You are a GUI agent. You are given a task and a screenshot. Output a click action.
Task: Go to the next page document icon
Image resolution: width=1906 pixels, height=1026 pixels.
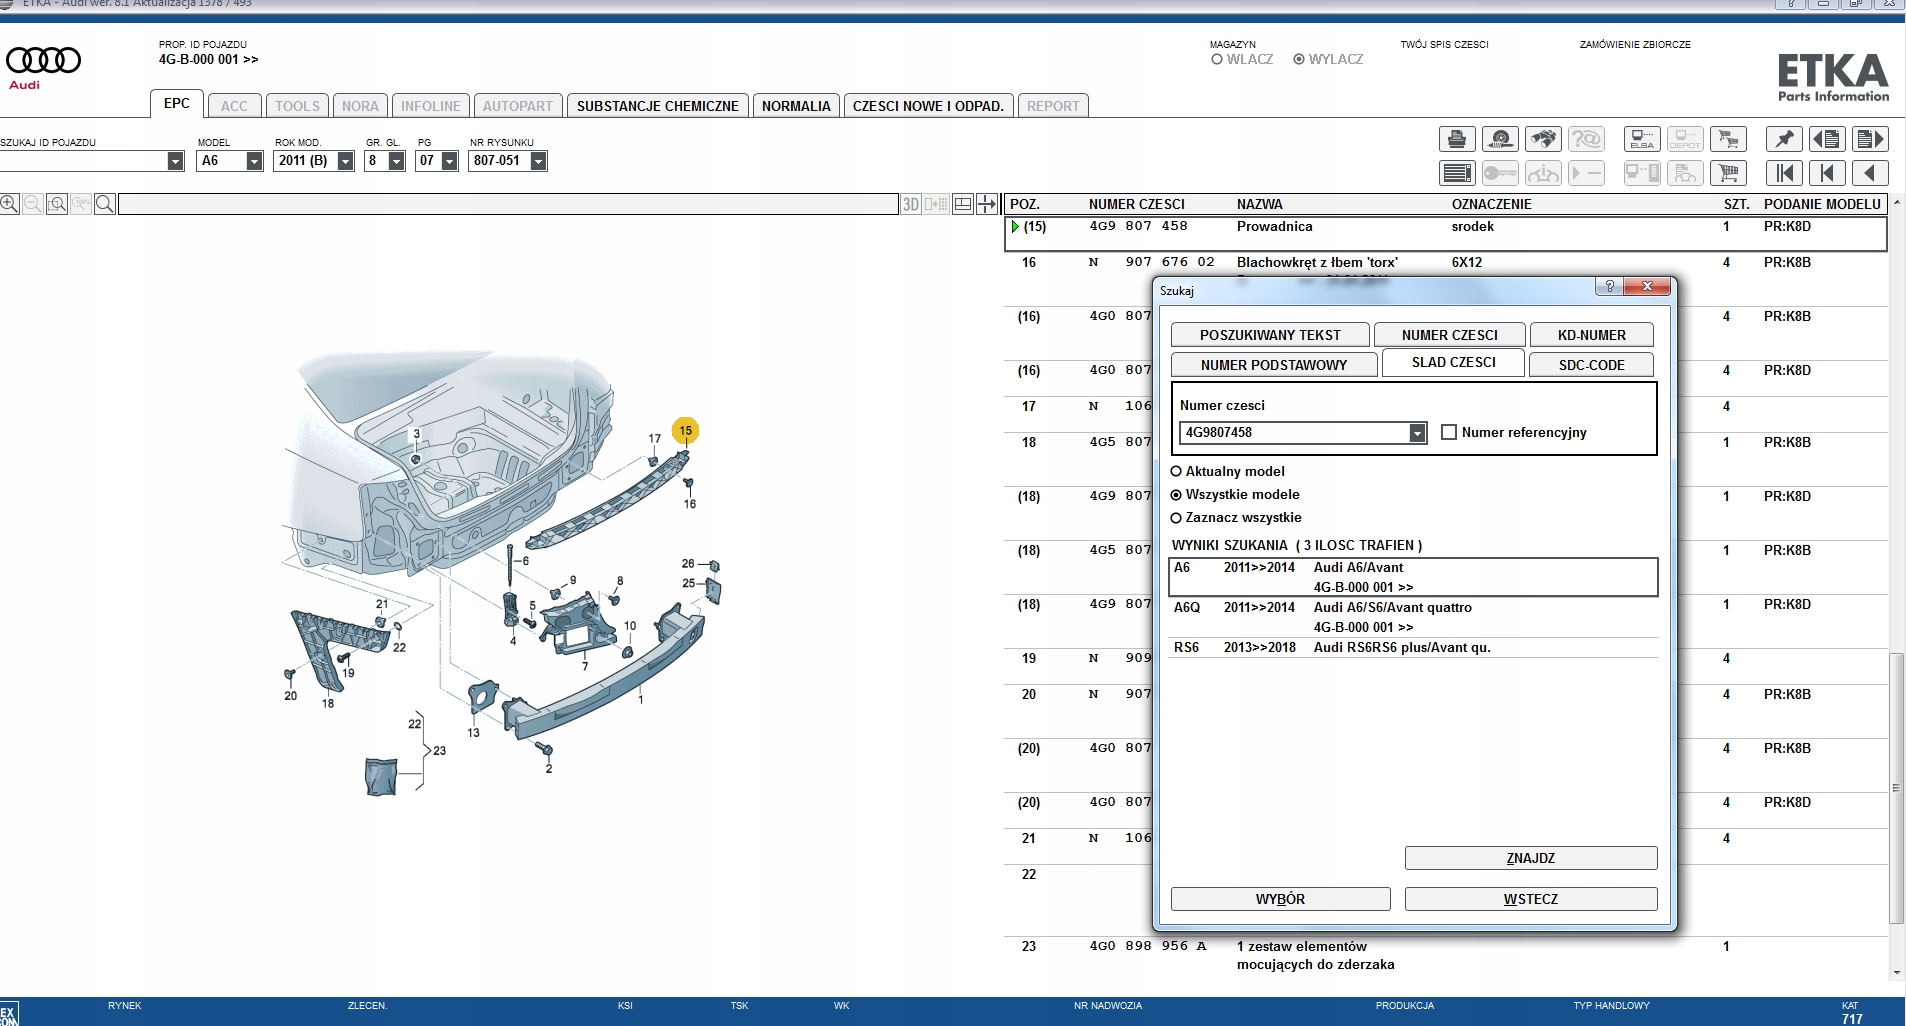coord(1869,139)
